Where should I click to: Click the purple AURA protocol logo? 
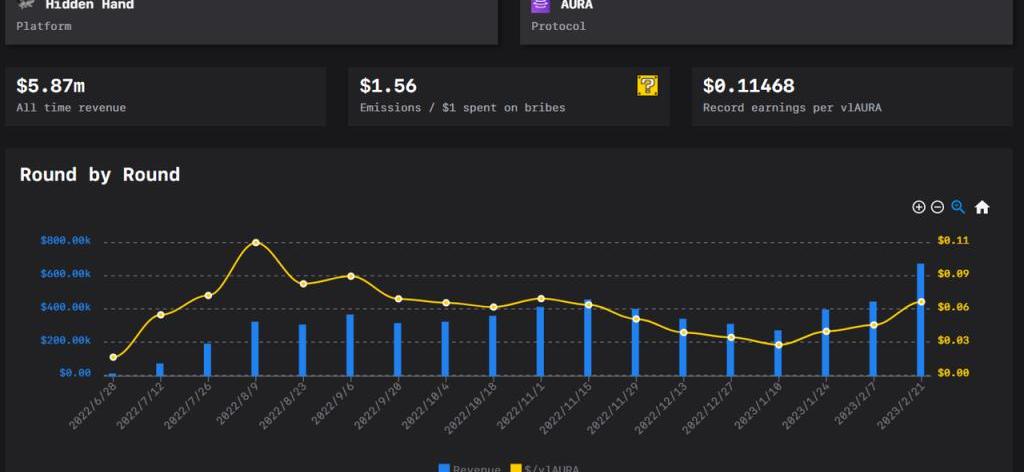[540, 5]
